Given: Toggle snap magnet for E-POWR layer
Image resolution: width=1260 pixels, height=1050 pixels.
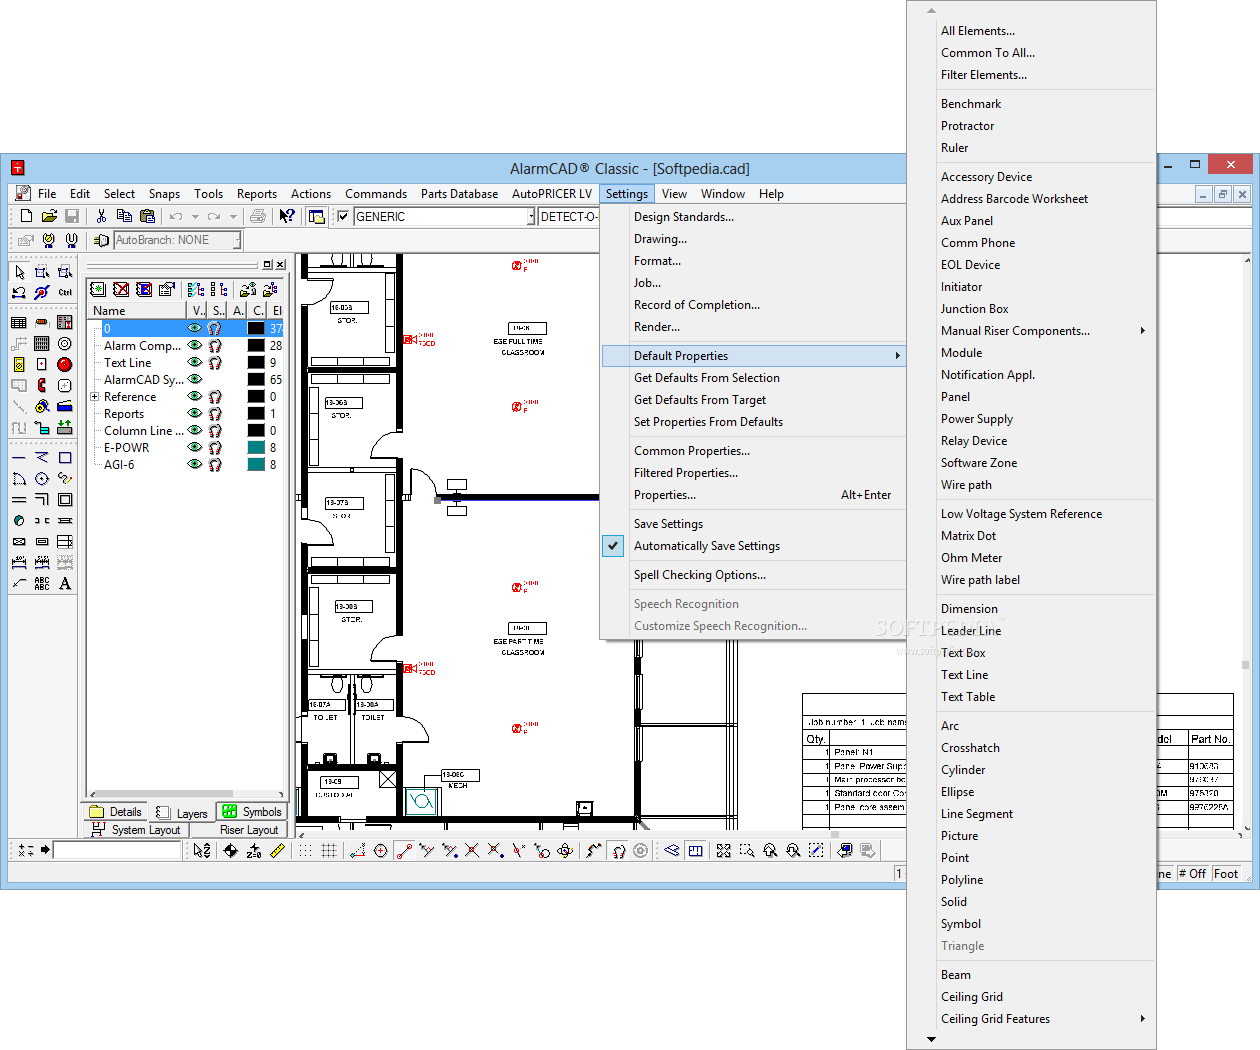Looking at the screenshot, I should [215, 447].
